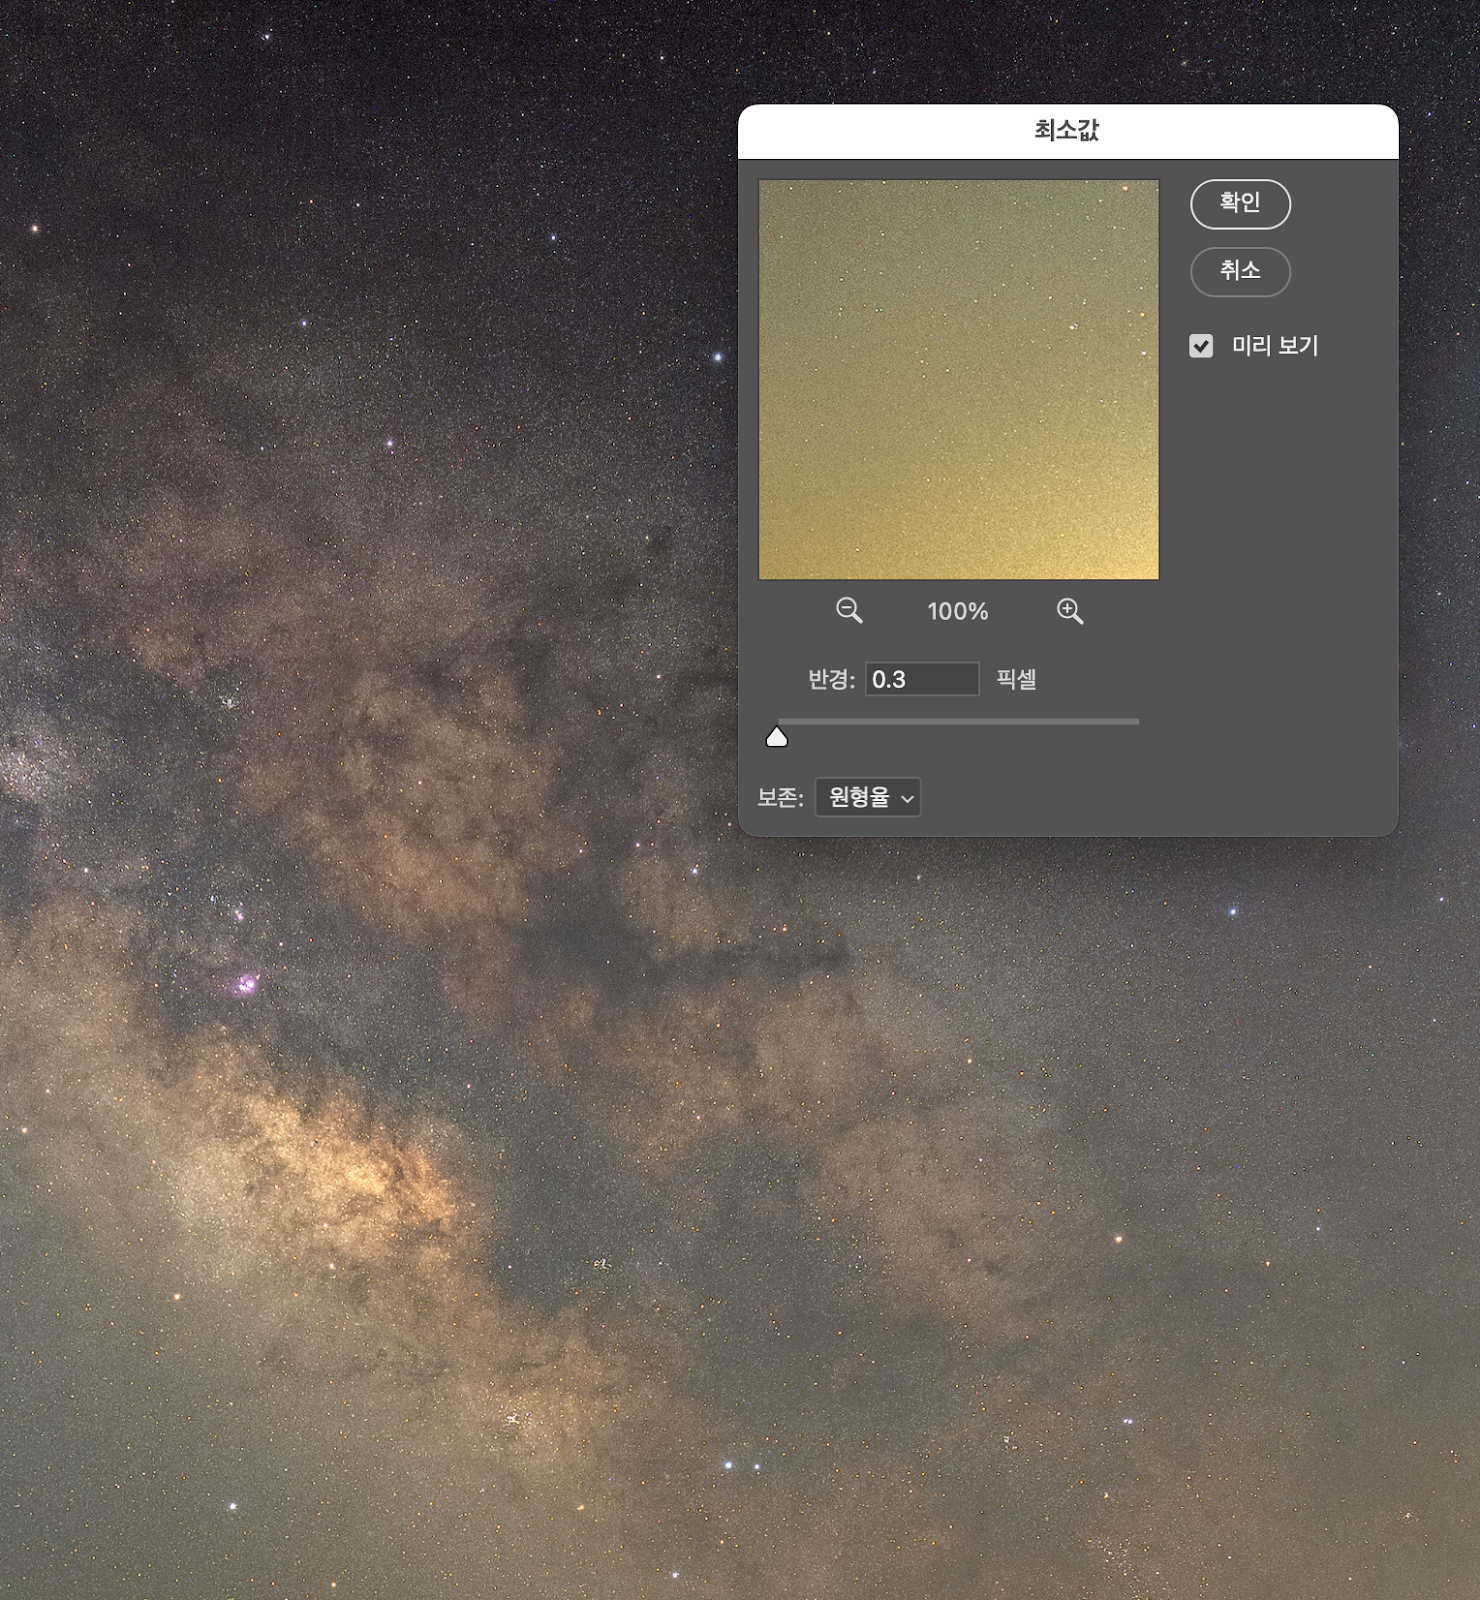Click the 확인 (OK) button
This screenshot has height=1600, width=1480.
1240,204
